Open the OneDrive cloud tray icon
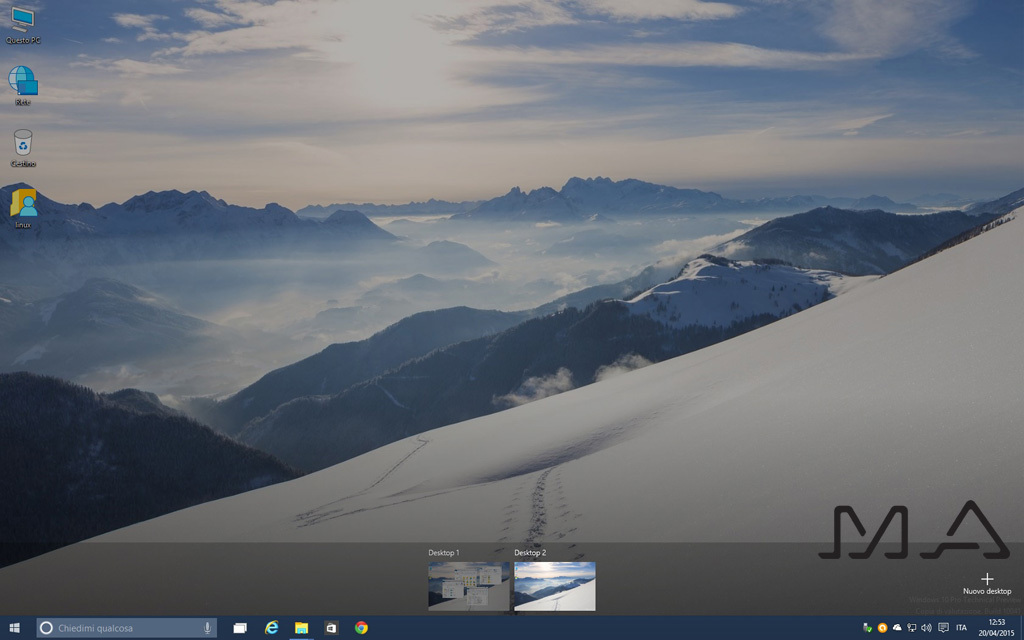Screen dimensions: 1024x640 (897, 628)
